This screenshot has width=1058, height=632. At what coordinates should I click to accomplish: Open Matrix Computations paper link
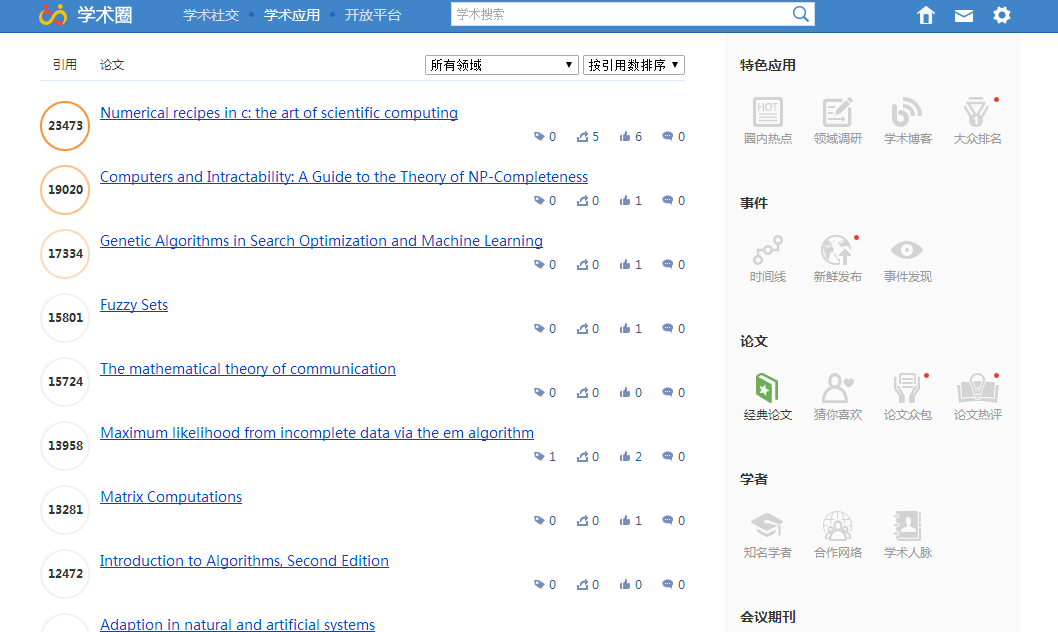click(171, 497)
